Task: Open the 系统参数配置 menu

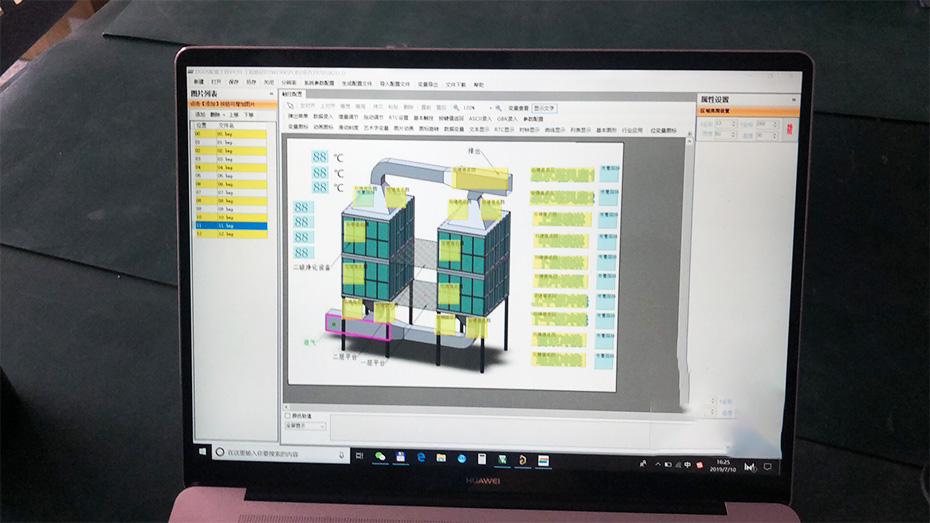Action: (x=320, y=84)
